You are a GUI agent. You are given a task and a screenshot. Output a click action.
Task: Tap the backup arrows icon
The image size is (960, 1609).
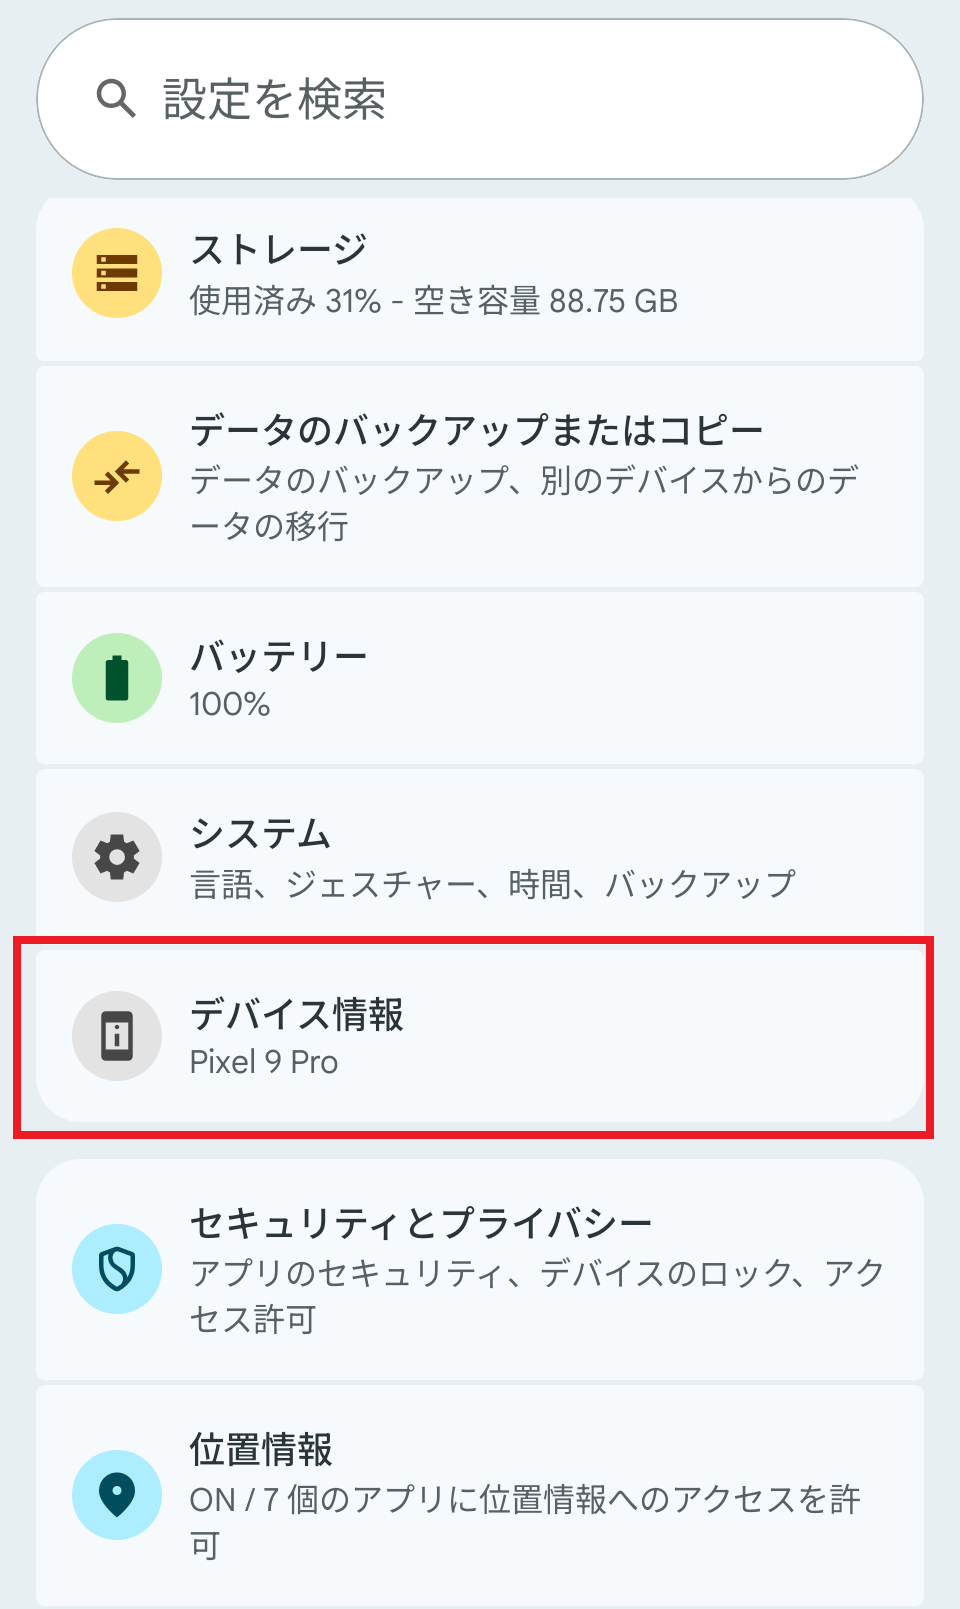click(x=117, y=476)
